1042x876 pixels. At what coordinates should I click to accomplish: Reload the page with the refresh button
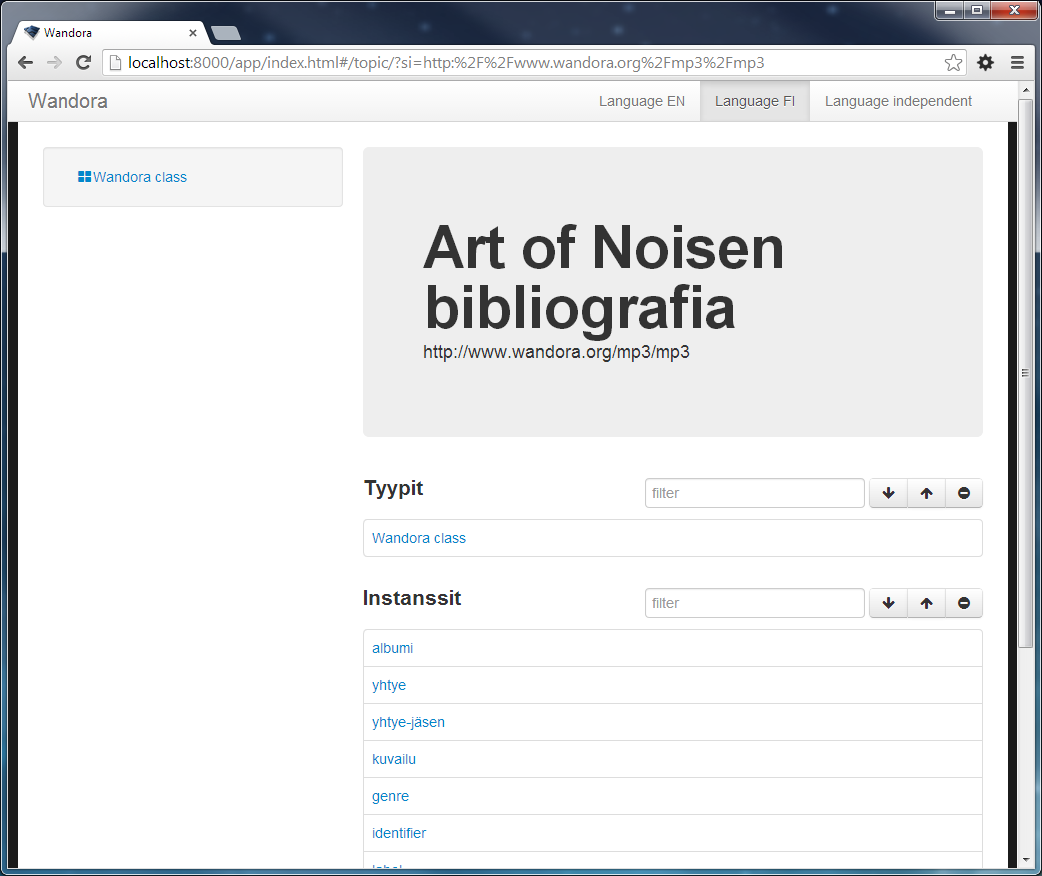(x=84, y=63)
